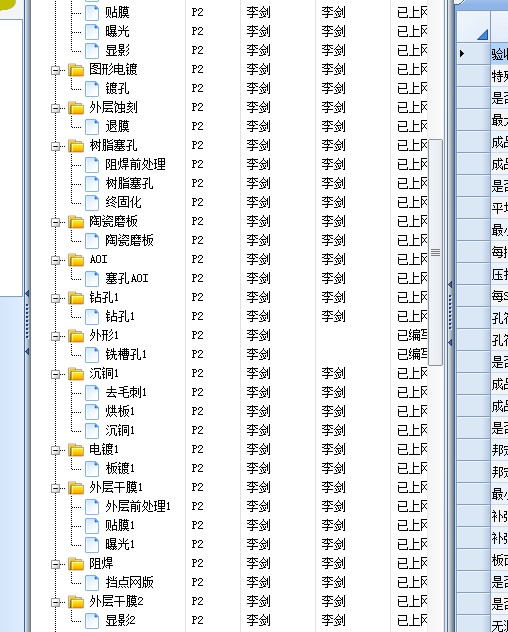This screenshot has height=632, width=508.
Task: Click the 外形1 folder icon
Action: pyautogui.click(x=76, y=335)
